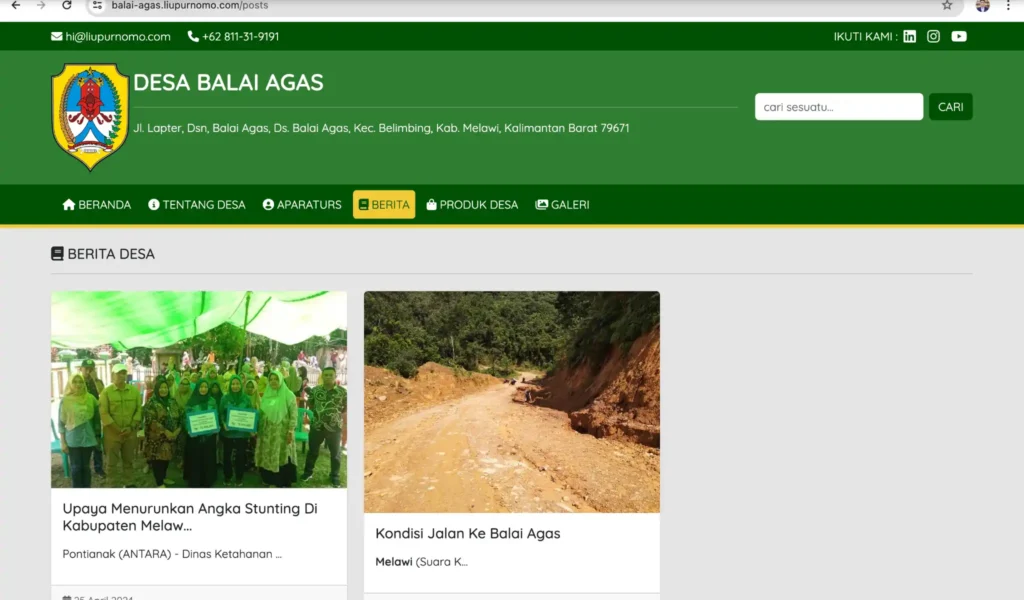This screenshot has width=1024, height=600.
Task: Click the phone handset icon
Action: point(193,37)
